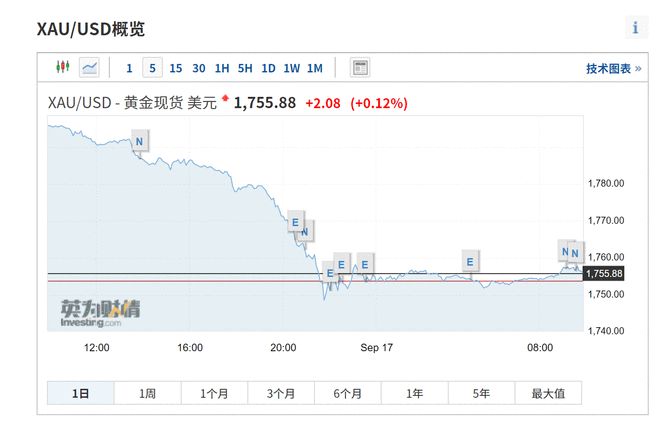Open the 技术图表 link
Image resolution: width=660 pixels, height=425 pixels.
(613, 68)
